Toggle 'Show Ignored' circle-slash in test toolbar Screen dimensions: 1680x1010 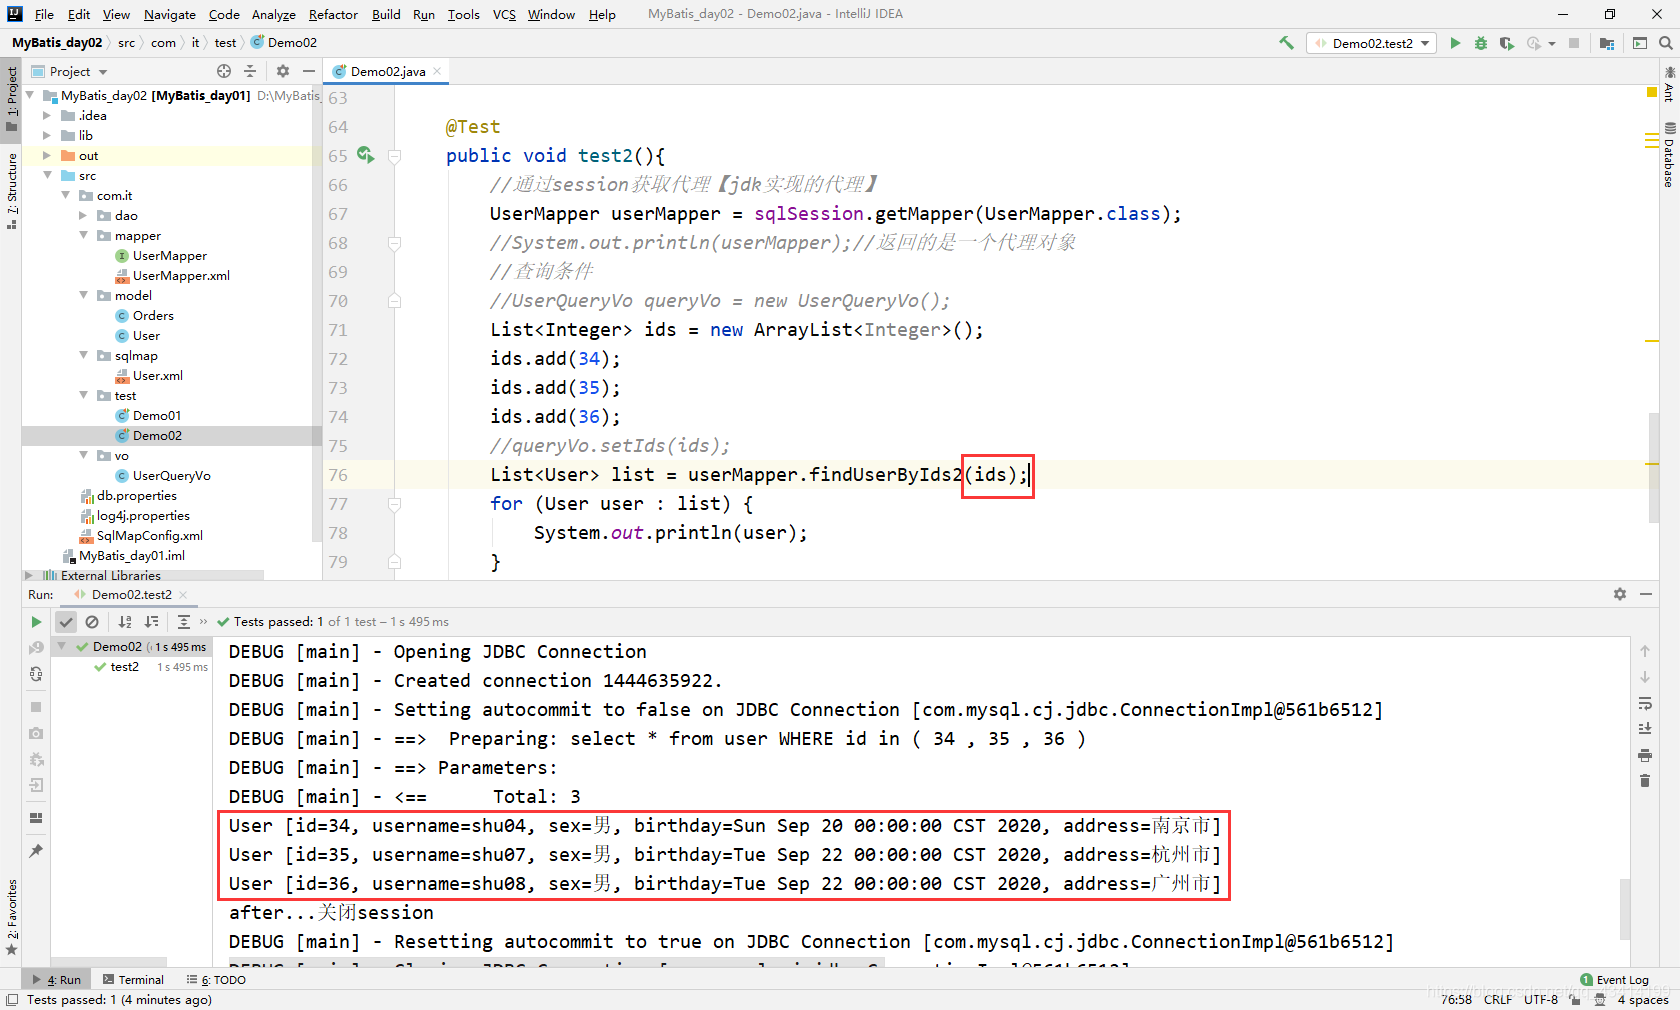coord(92,622)
